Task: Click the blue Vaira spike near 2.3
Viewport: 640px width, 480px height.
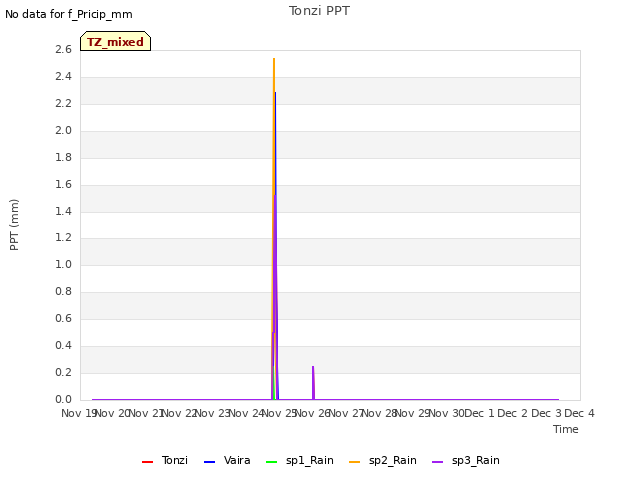Action: (276, 94)
